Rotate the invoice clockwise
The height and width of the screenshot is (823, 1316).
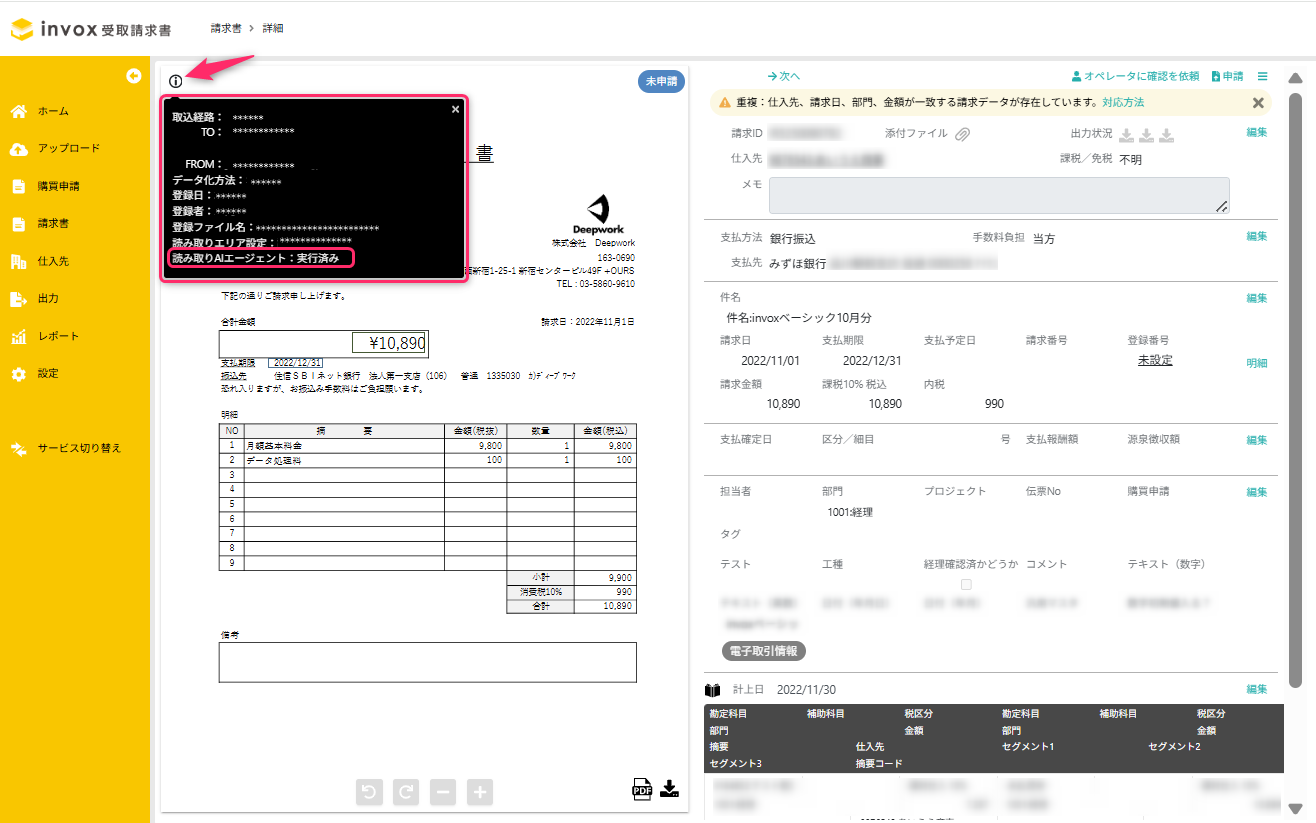406,792
